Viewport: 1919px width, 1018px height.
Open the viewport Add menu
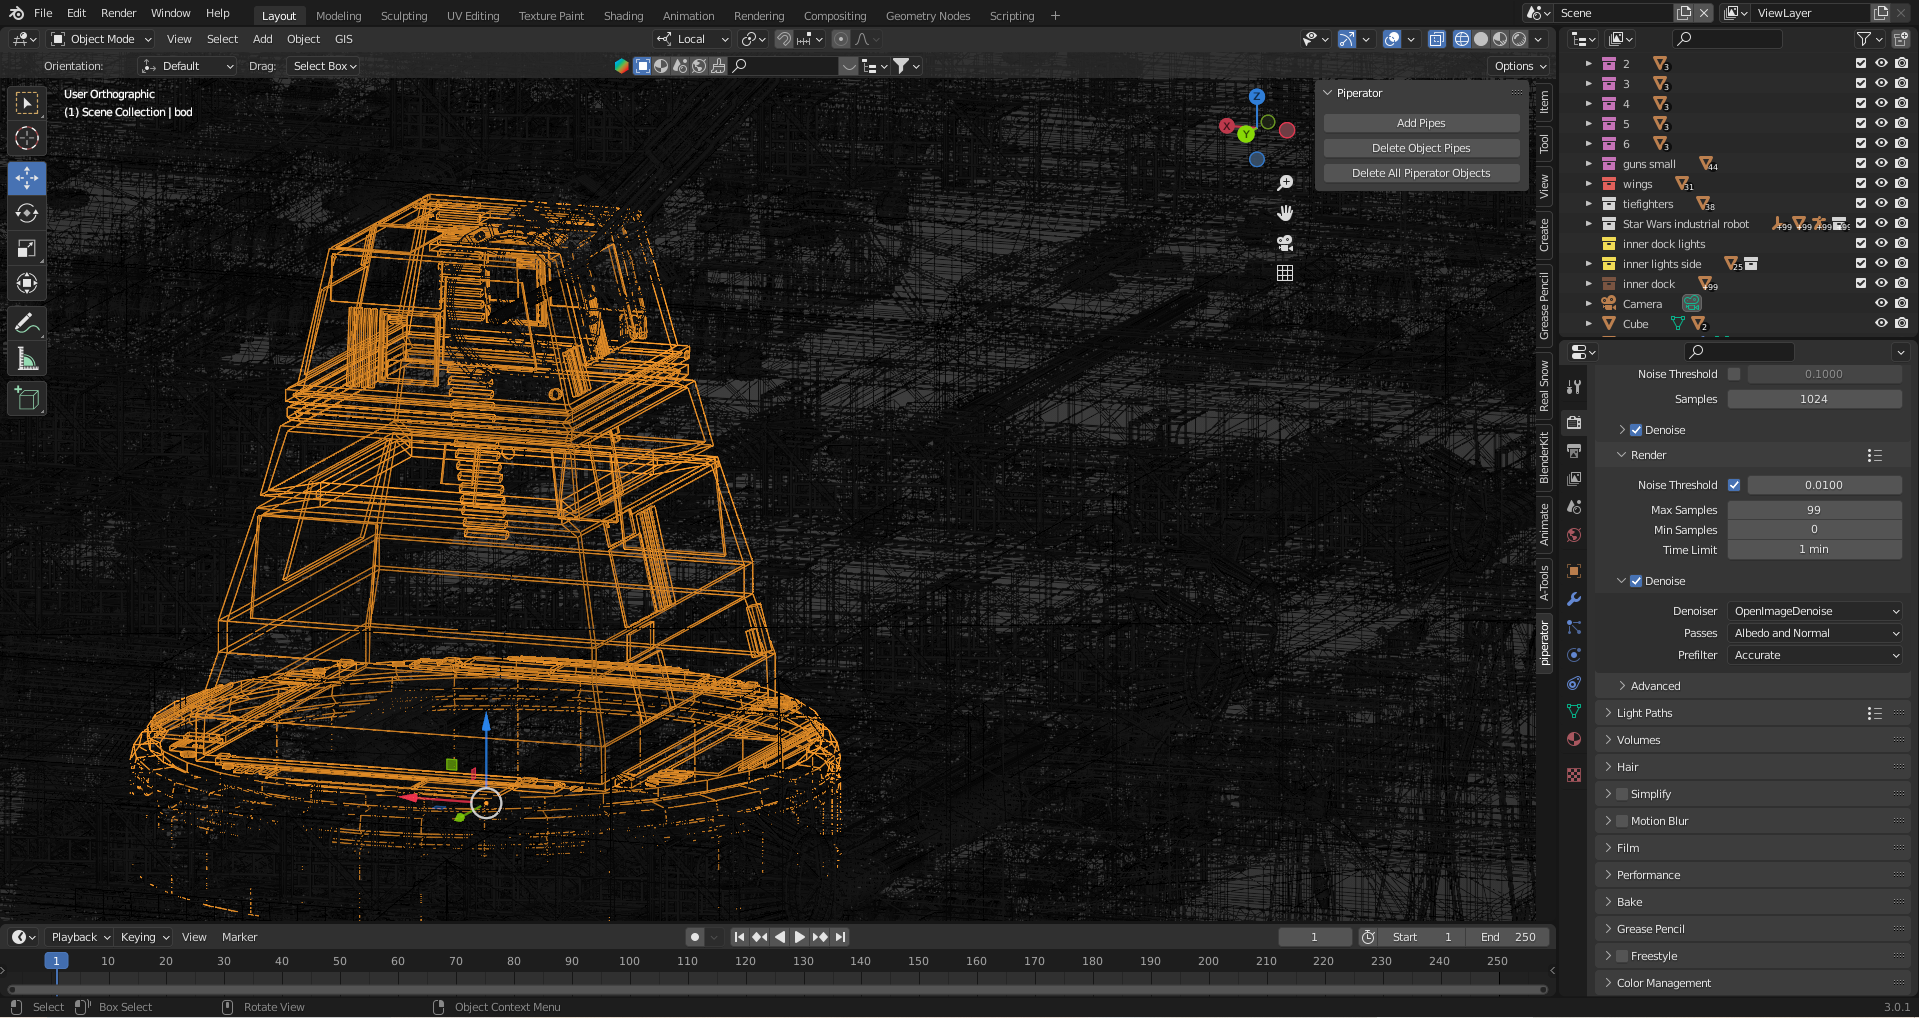pyautogui.click(x=262, y=39)
